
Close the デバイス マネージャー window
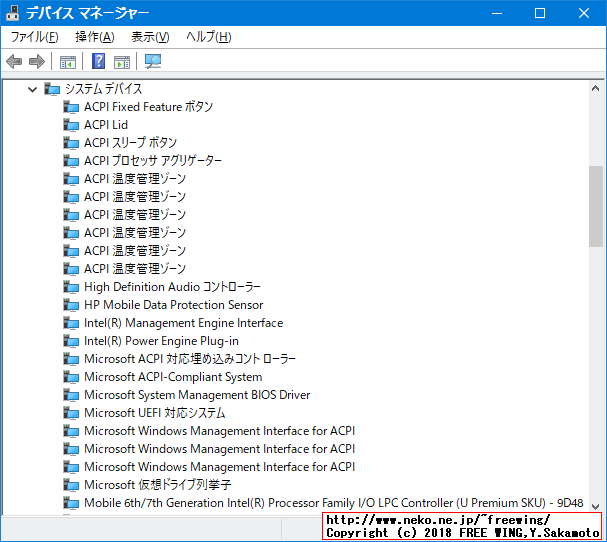click(584, 13)
